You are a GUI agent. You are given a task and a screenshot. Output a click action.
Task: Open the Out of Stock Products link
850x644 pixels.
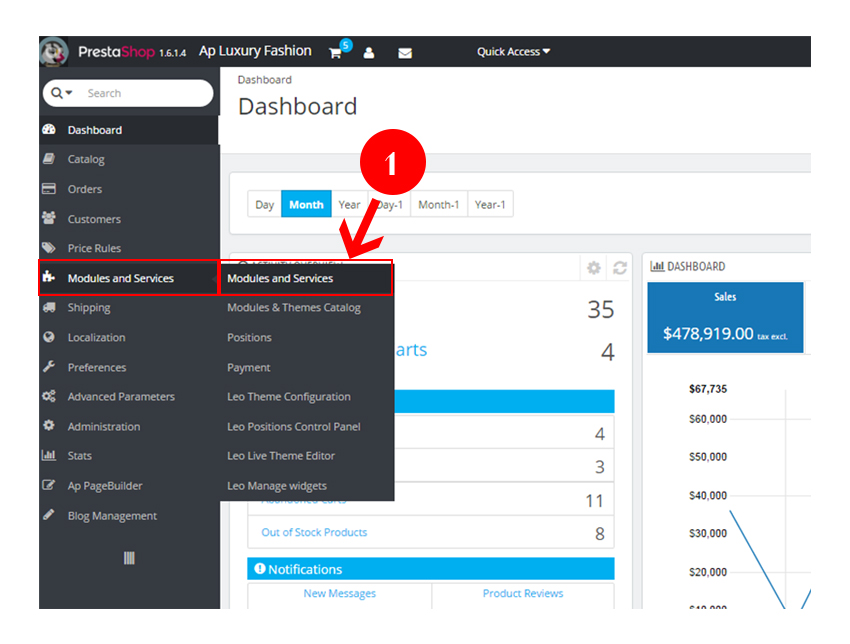click(314, 532)
